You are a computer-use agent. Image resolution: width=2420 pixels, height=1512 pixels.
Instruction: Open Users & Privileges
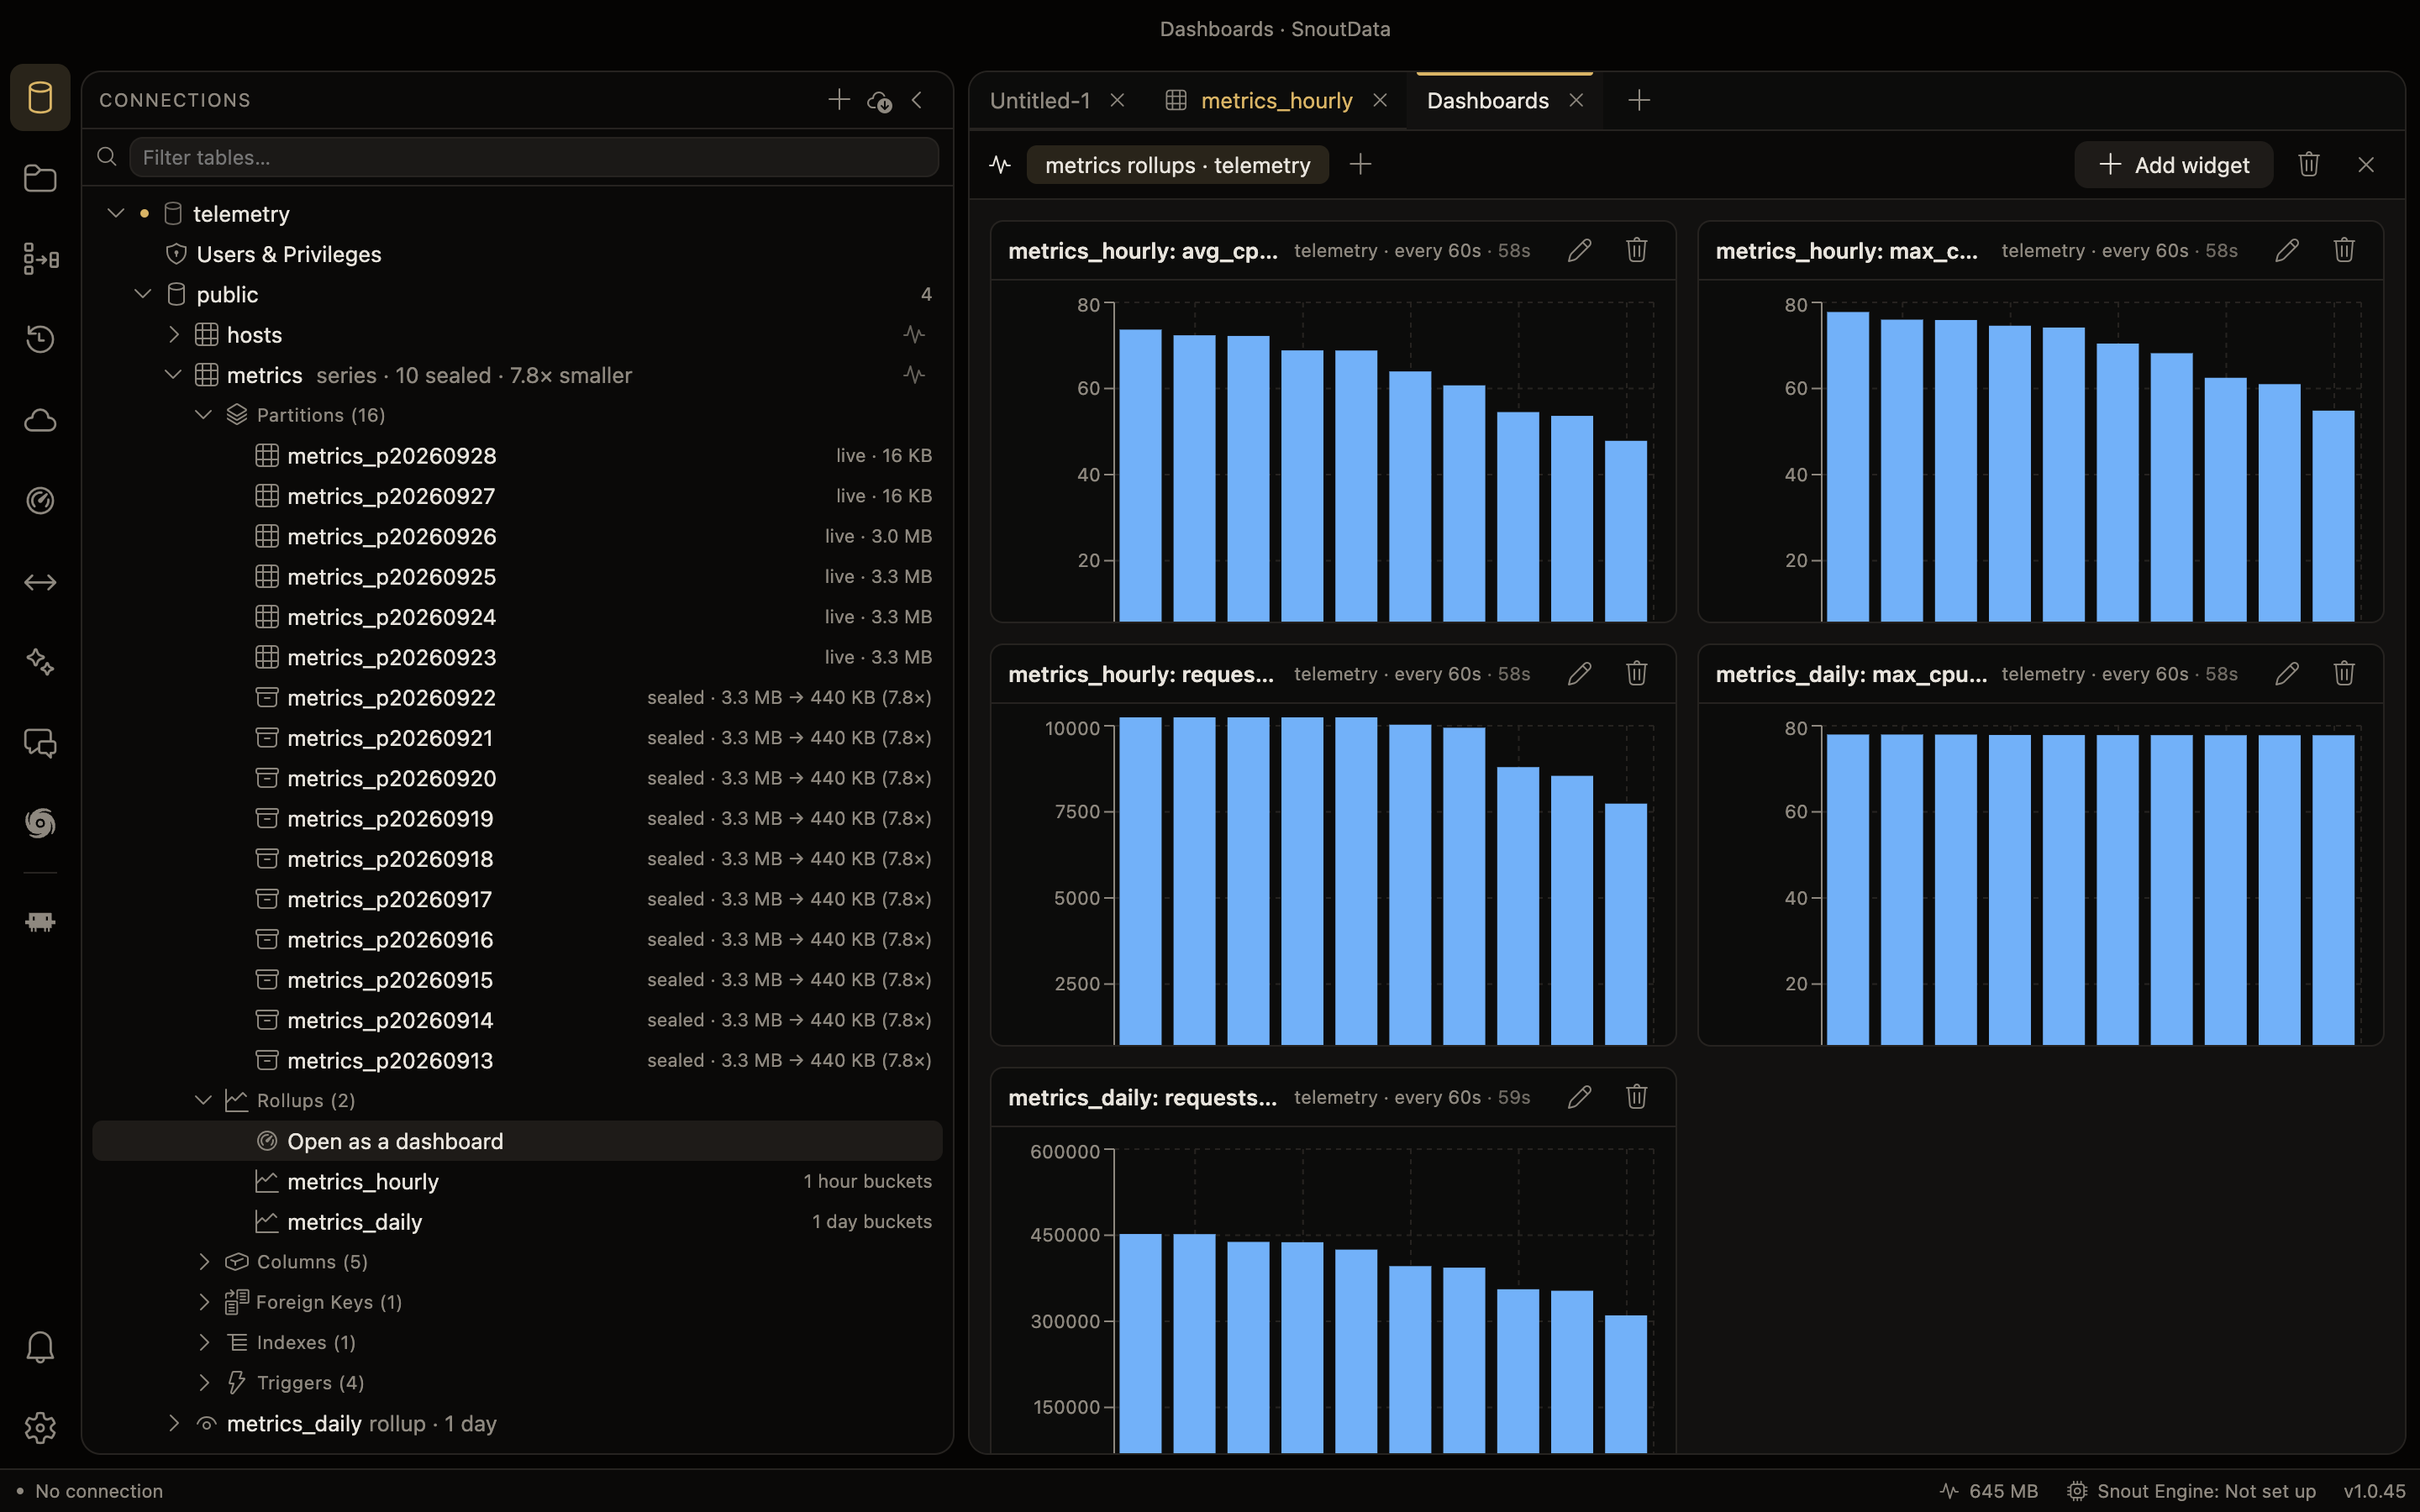pyautogui.click(x=288, y=254)
